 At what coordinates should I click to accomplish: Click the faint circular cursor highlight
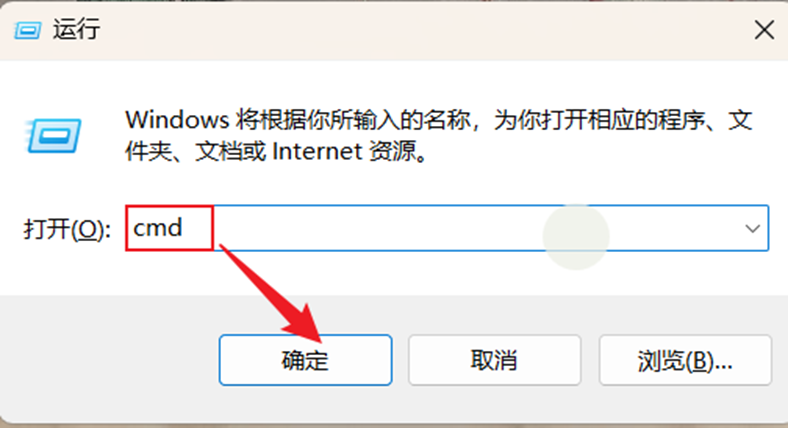[576, 237]
